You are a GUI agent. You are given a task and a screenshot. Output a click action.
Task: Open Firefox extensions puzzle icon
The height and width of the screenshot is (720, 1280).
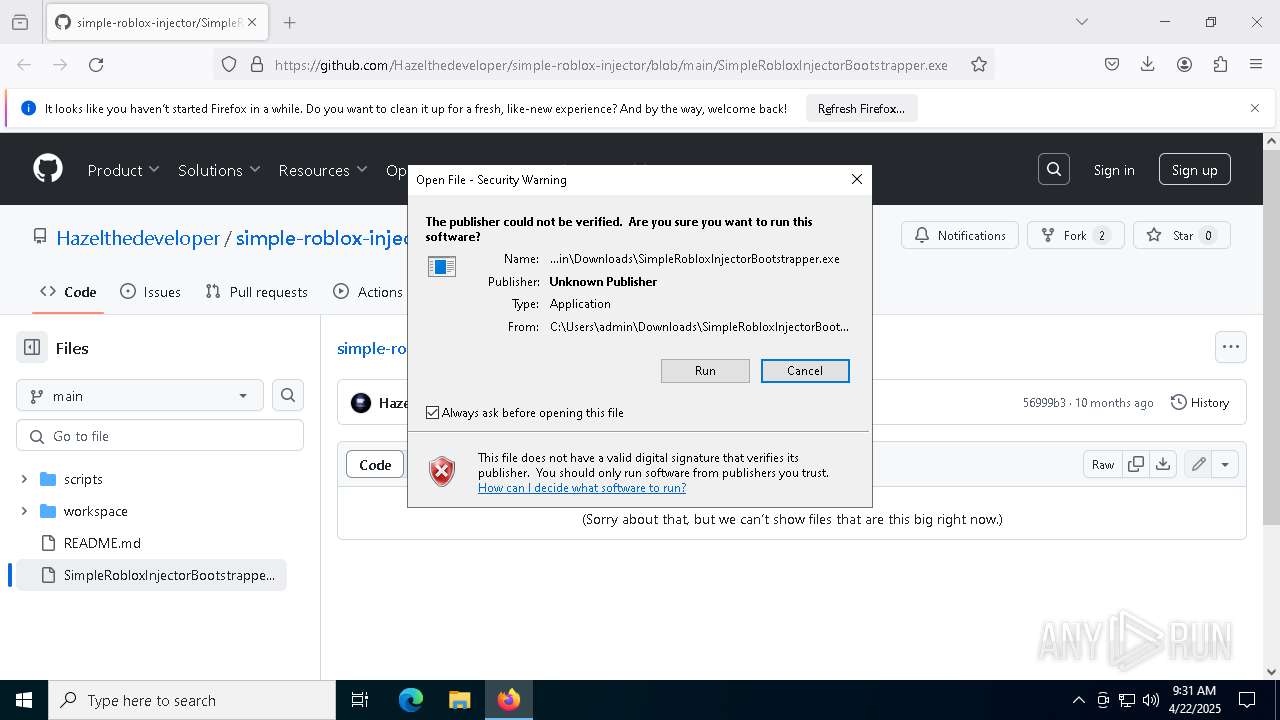(x=1220, y=64)
